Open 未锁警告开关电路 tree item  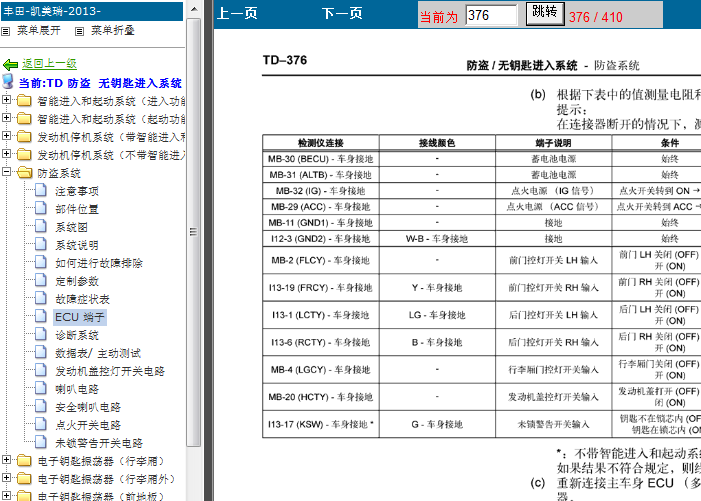(99, 443)
